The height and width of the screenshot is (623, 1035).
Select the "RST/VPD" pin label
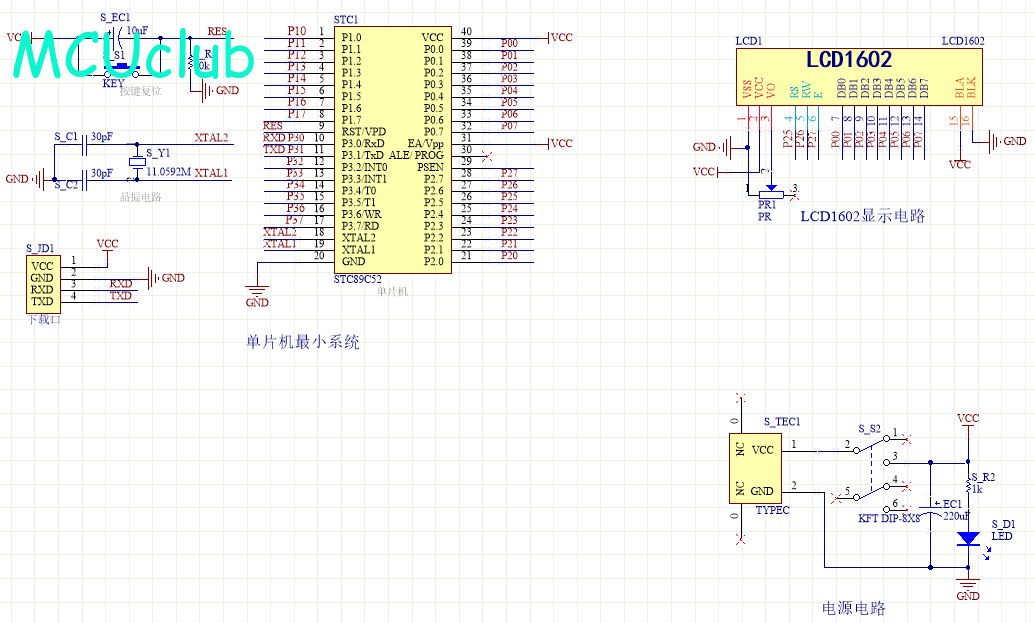coord(363,131)
